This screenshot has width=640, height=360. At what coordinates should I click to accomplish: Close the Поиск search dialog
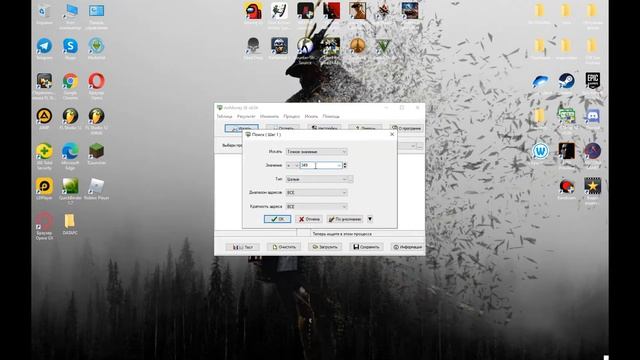[392, 134]
